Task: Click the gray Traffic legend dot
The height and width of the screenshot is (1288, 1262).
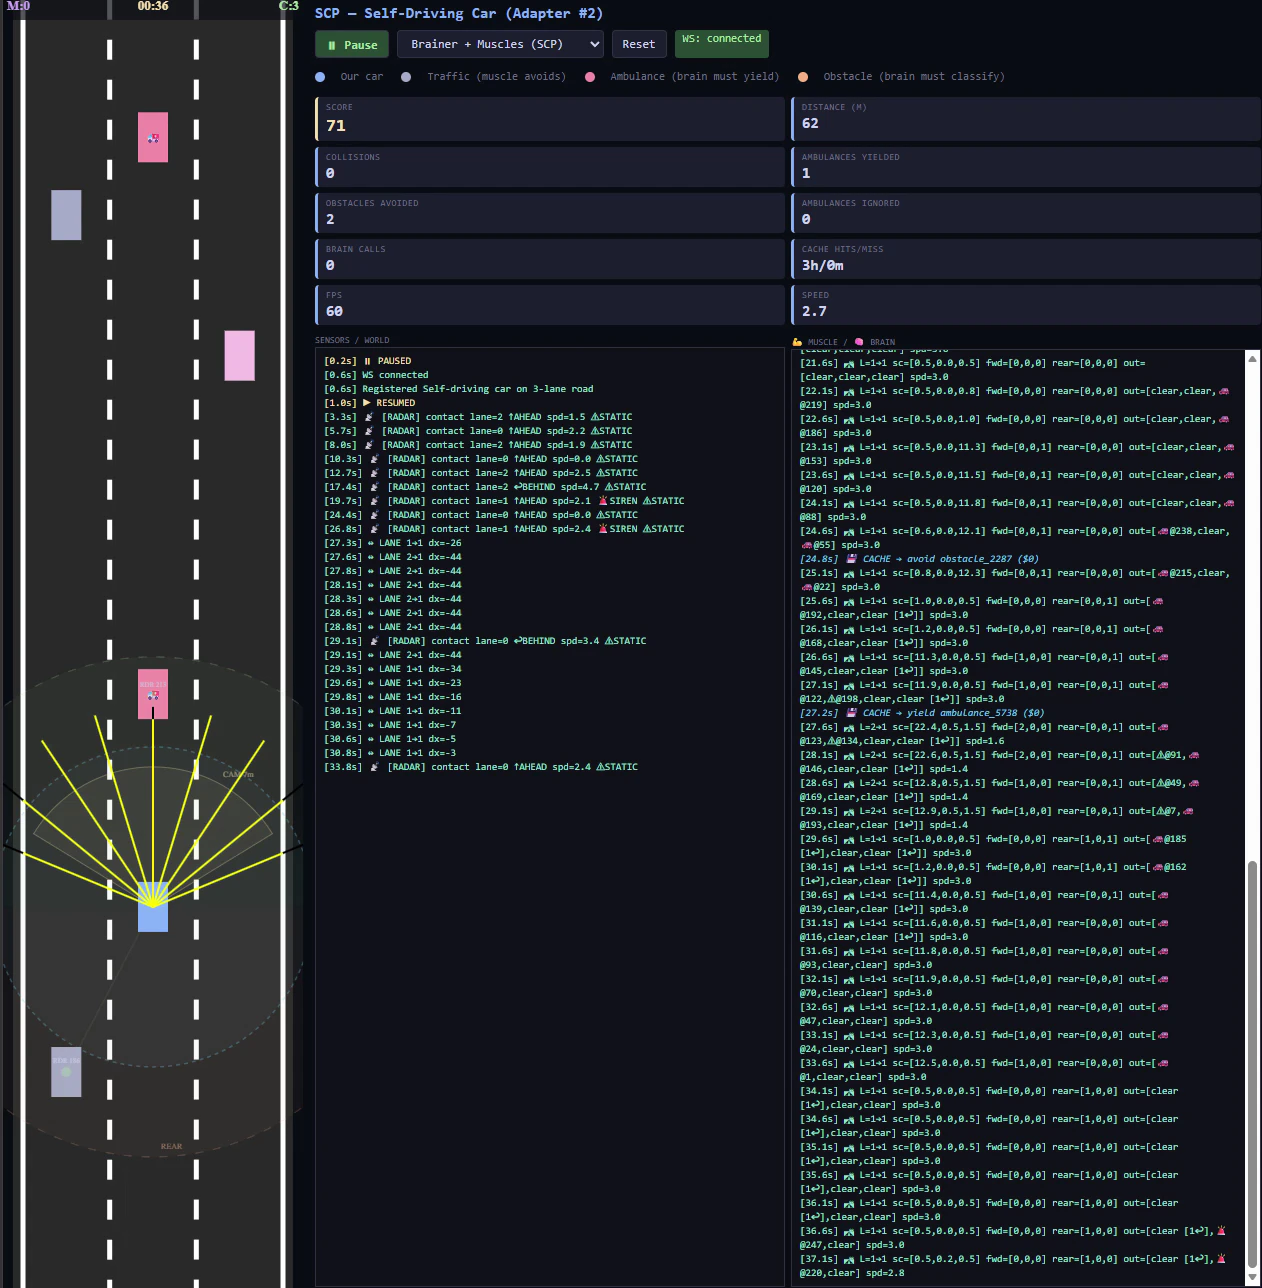Action: tap(406, 77)
